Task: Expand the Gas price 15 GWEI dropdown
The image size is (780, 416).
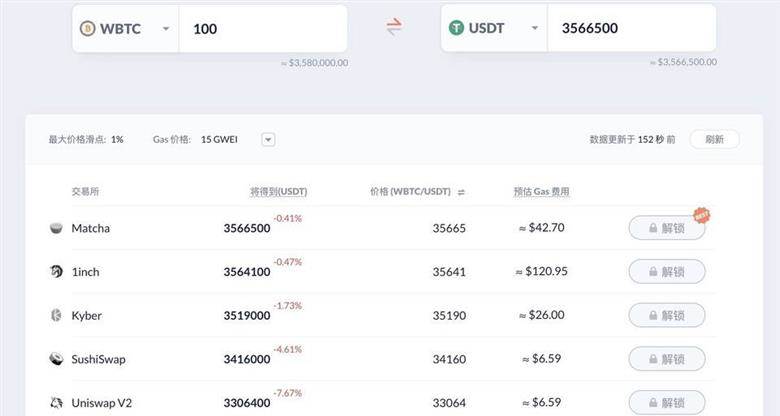Action: (x=268, y=140)
